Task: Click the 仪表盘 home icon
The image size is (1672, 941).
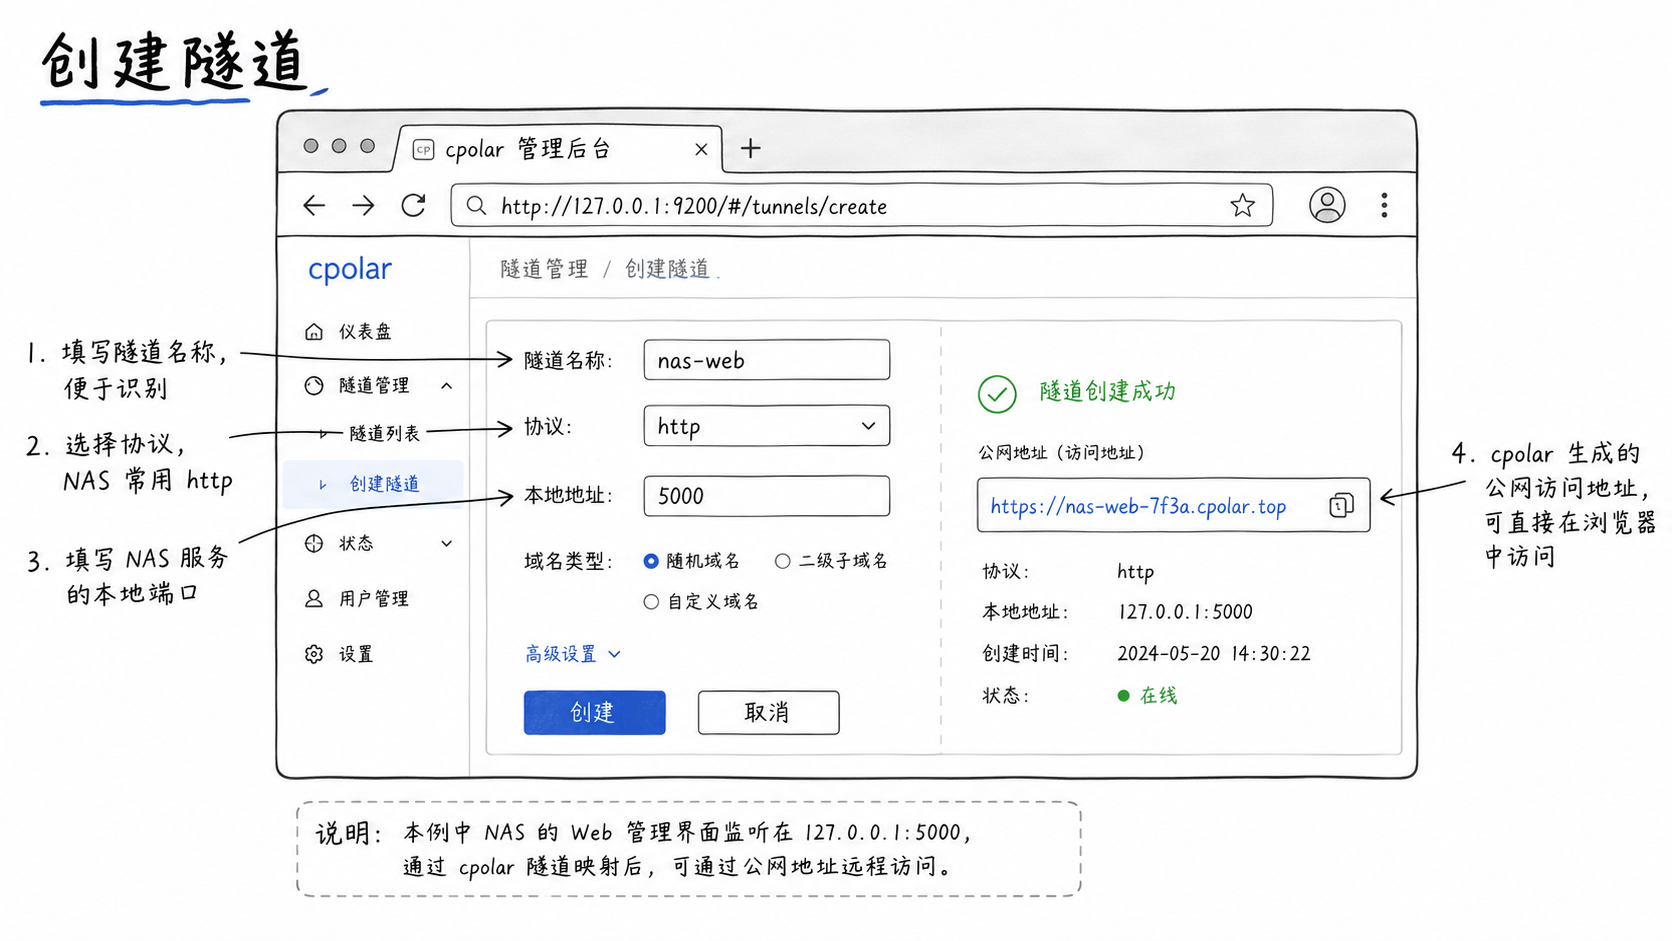Action: [x=314, y=331]
